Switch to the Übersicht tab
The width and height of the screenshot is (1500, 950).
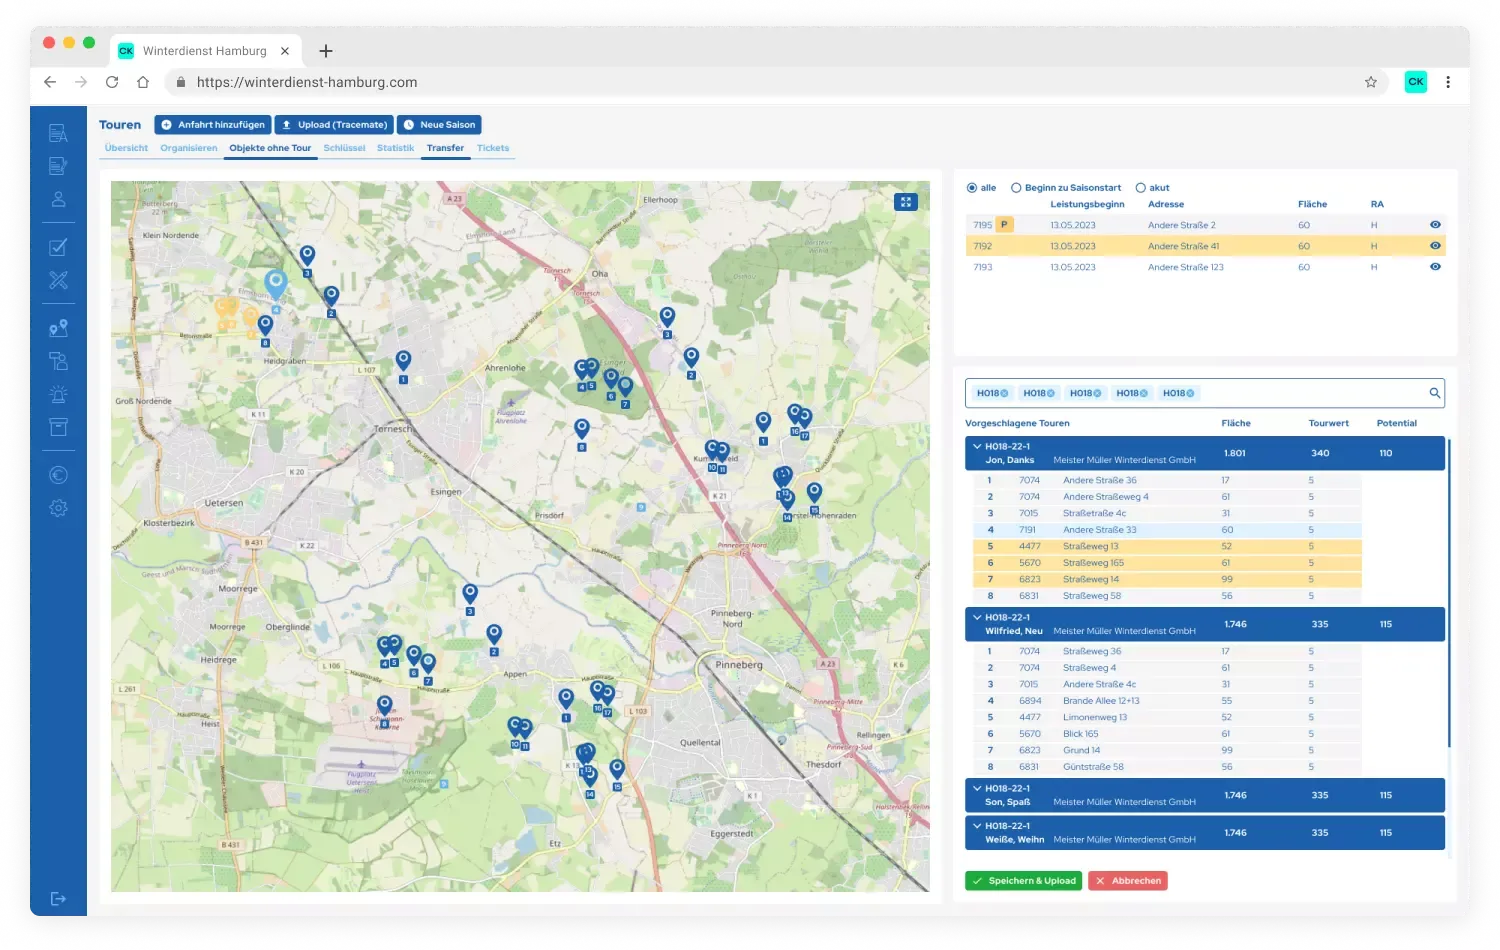click(x=126, y=148)
